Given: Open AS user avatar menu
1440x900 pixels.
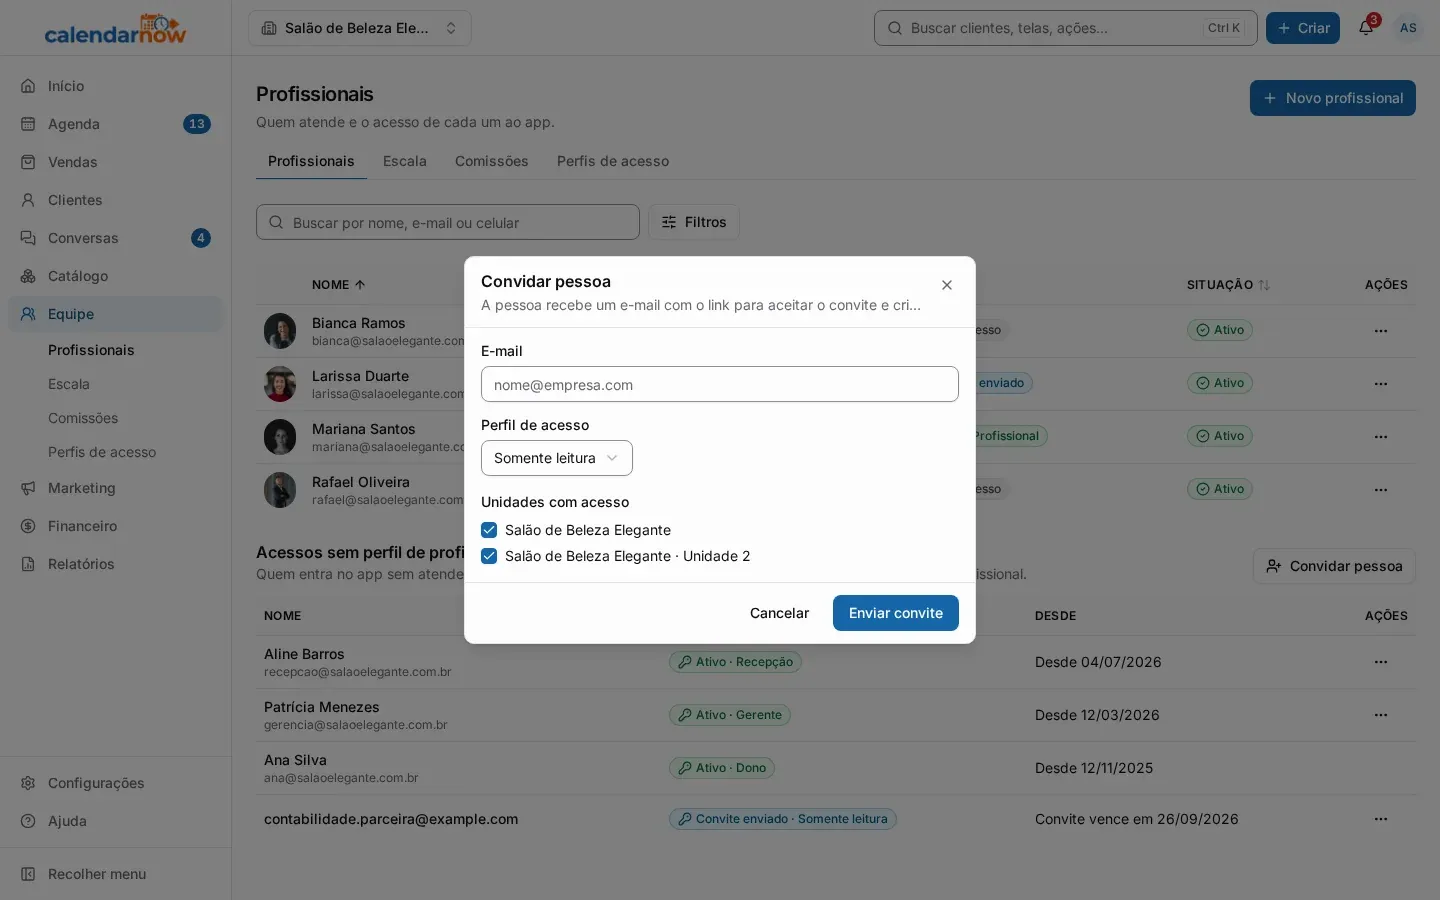Looking at the screenshot, I should click(x=1408, y=28).
